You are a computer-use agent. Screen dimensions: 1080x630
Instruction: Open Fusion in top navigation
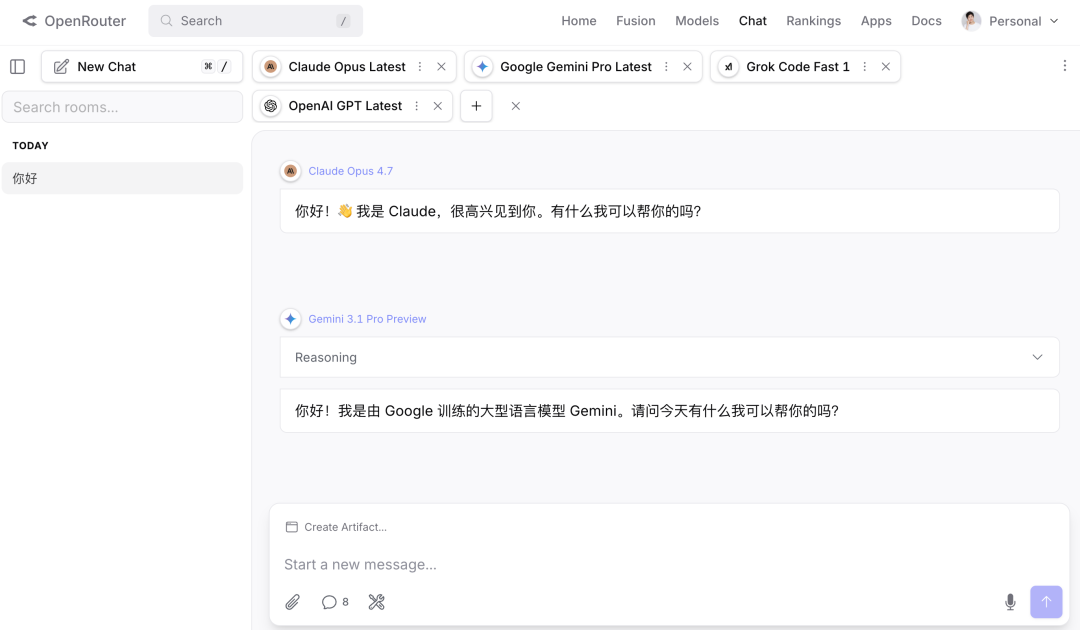tap(636, 21)
